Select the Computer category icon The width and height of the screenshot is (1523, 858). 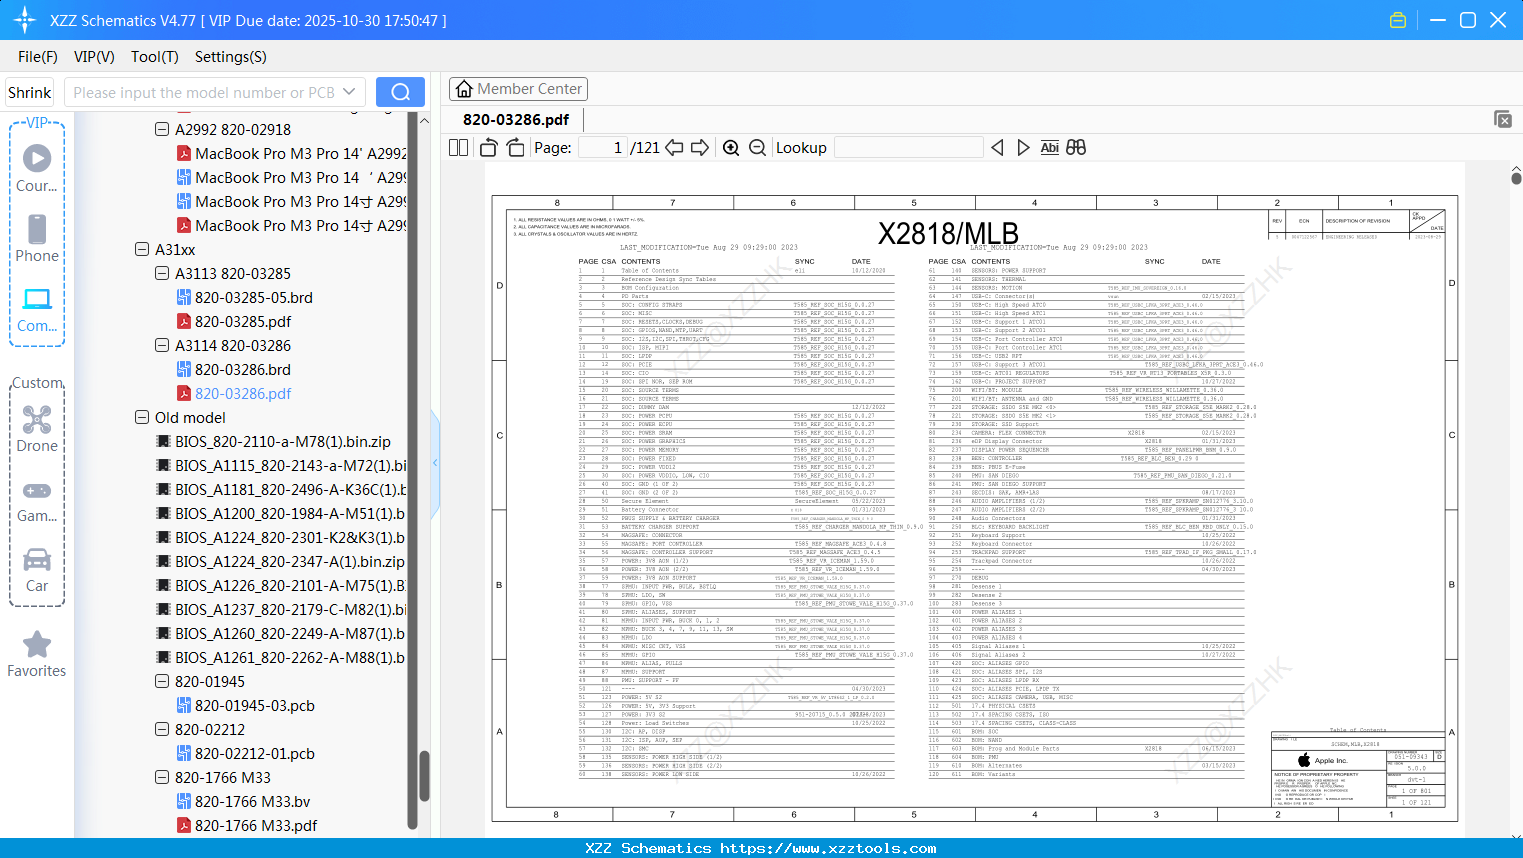(37, 309)
